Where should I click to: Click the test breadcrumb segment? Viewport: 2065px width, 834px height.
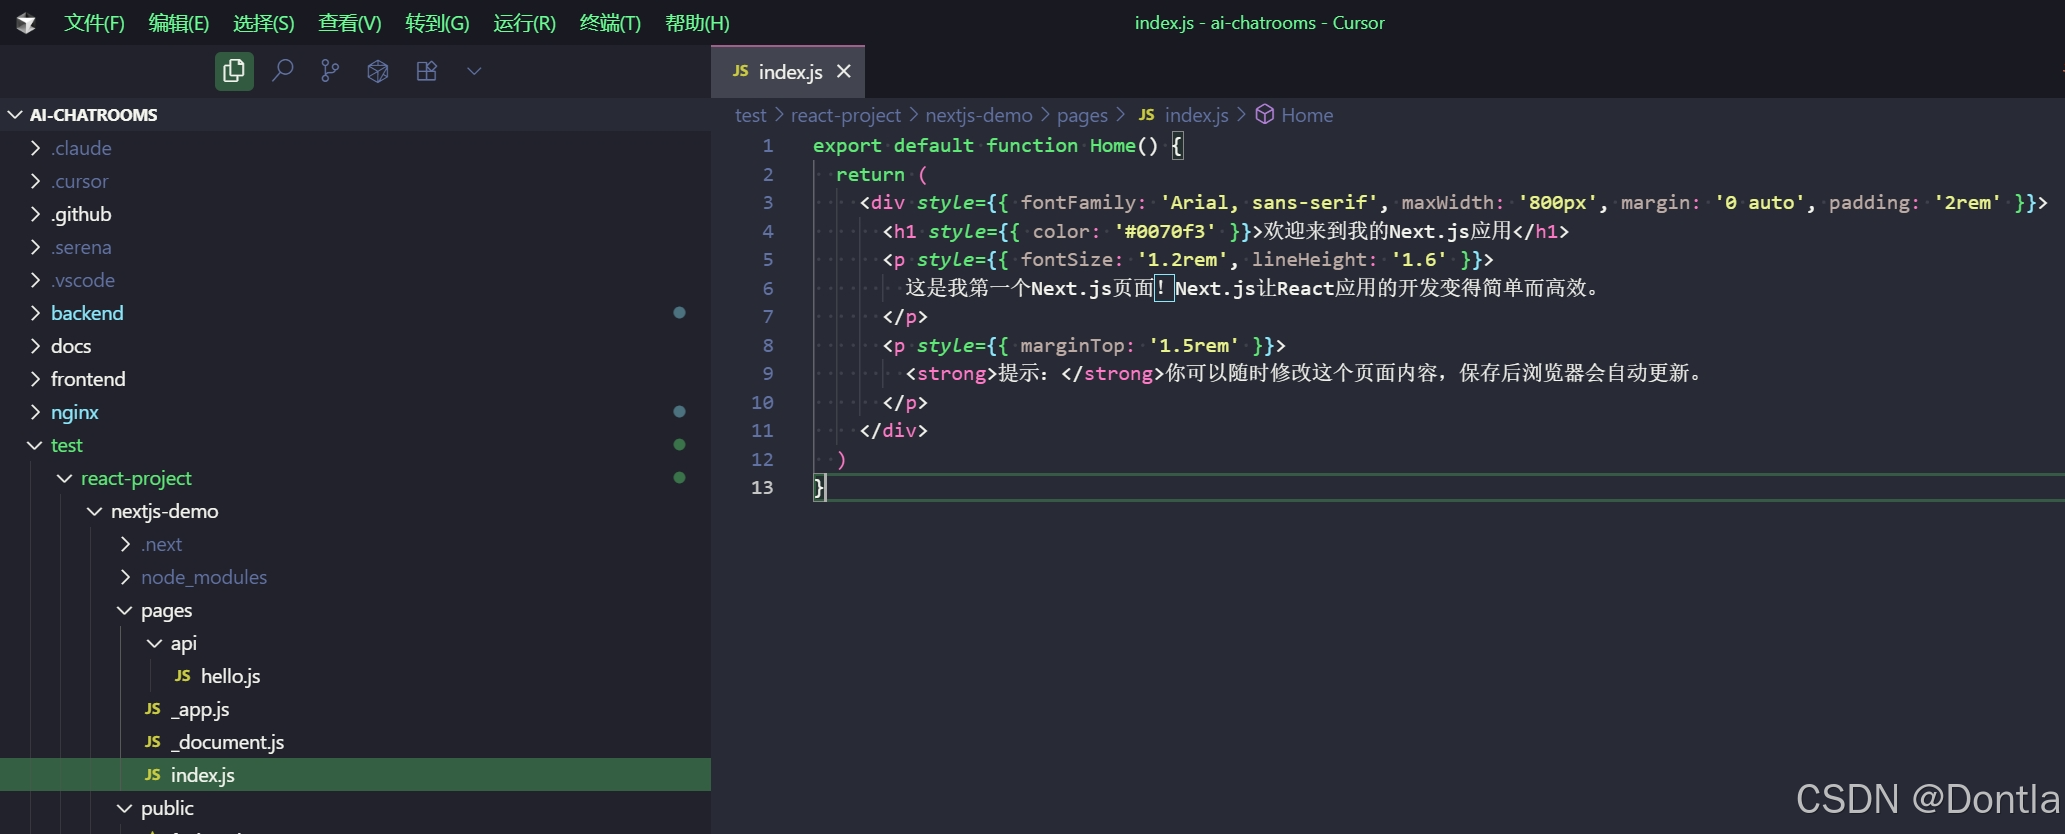click(750, 115)
